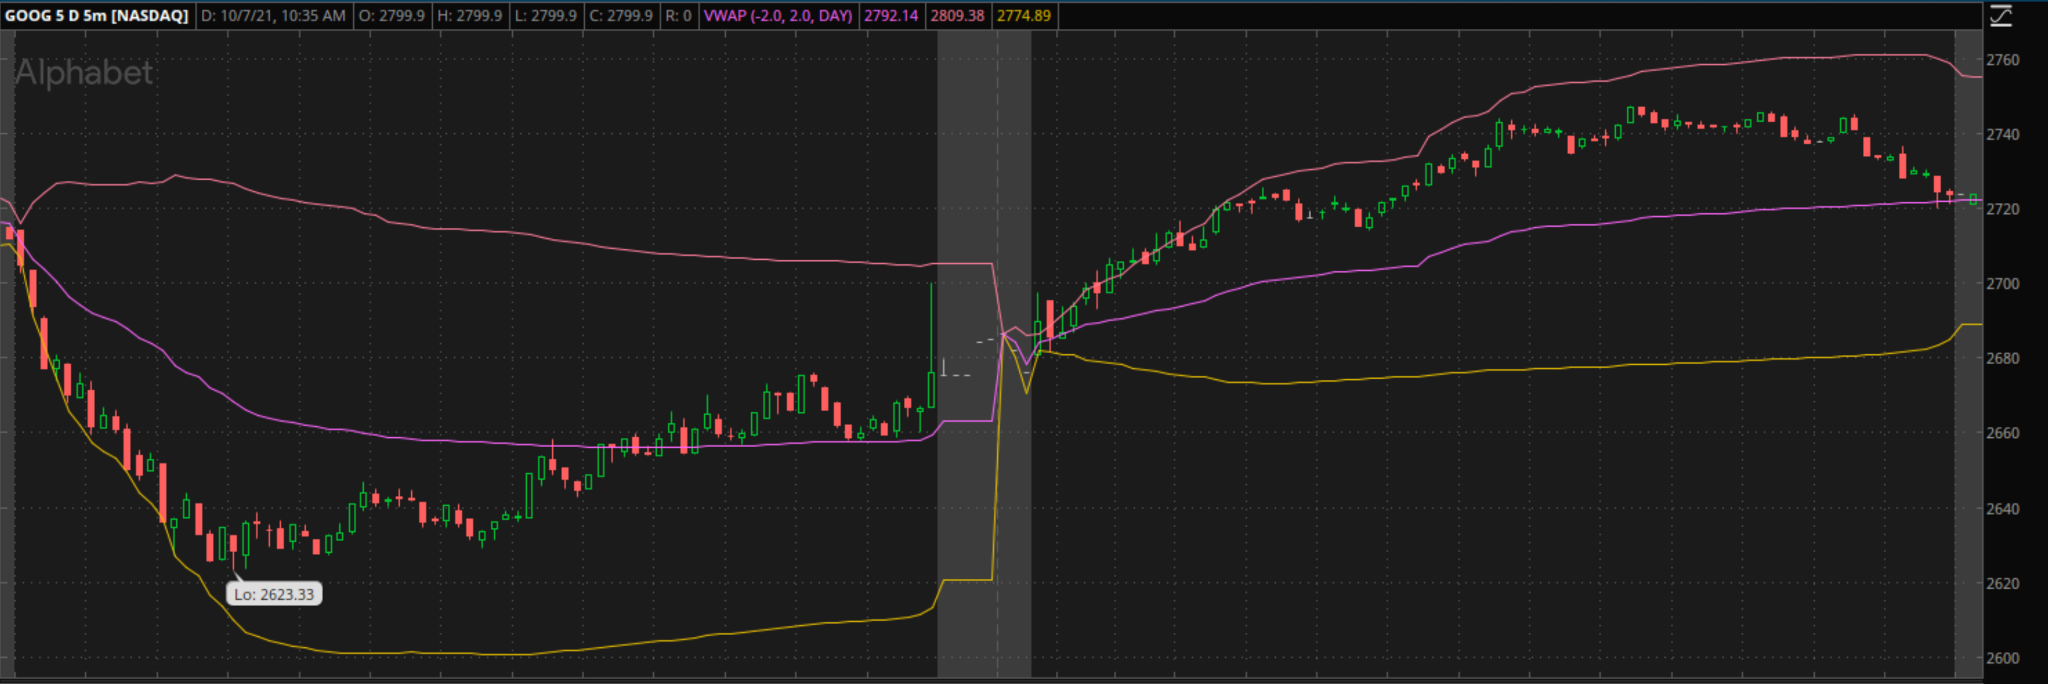This screenshot has width=2048, height=684.
Task: Click the date readout D: 10/7/21, 10:35 AM
Action: (274, 16)
